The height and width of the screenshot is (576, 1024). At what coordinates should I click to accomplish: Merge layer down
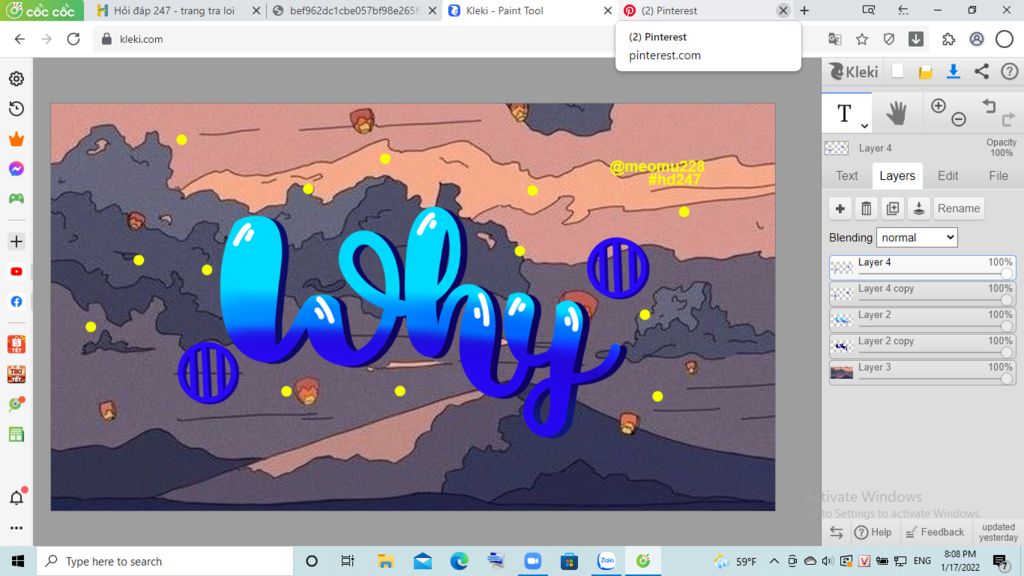(x=918, y=208)
